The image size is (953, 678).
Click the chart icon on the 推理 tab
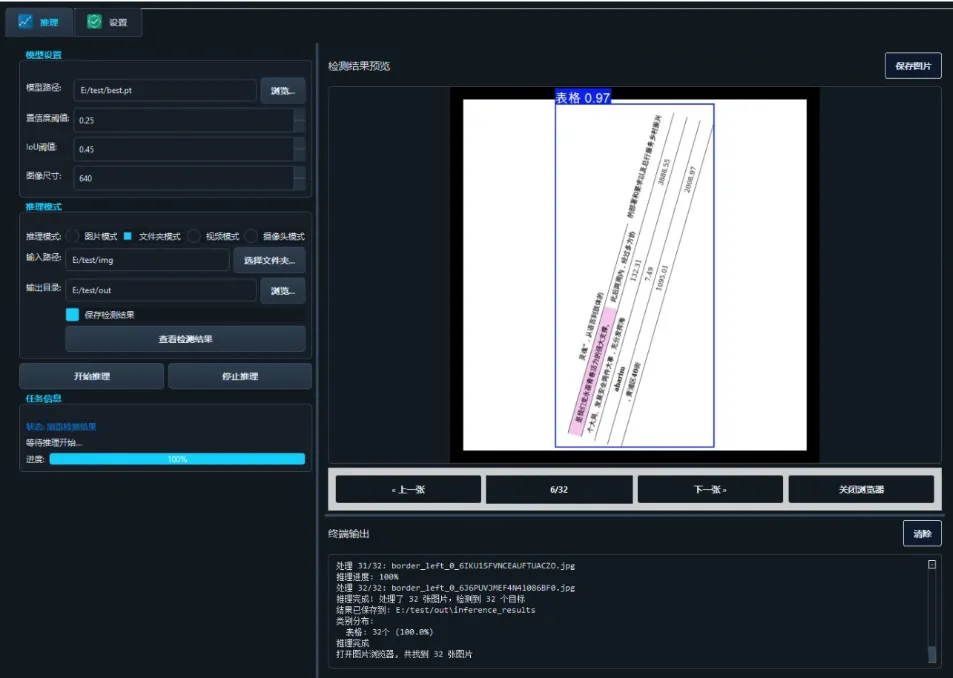pyautogui.click(x=28, y=20)
